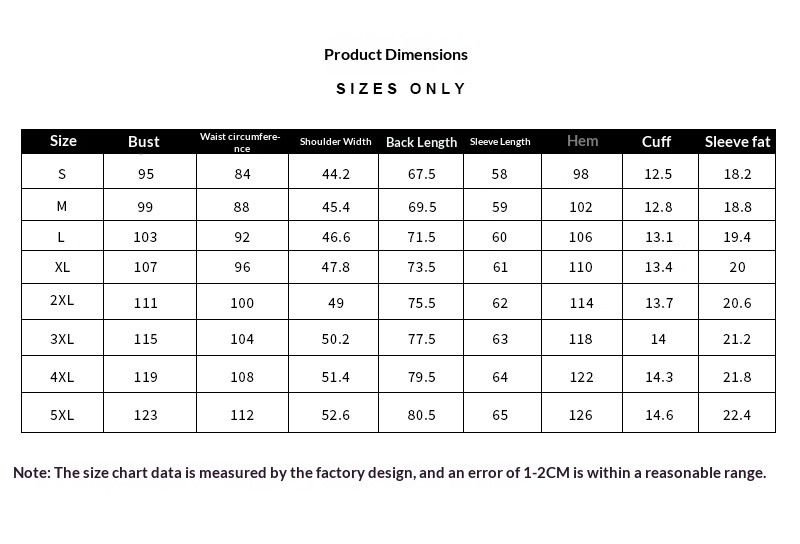800x544 pixels.
Task: Select the 5XL size row label
Action: pos(62,415)
